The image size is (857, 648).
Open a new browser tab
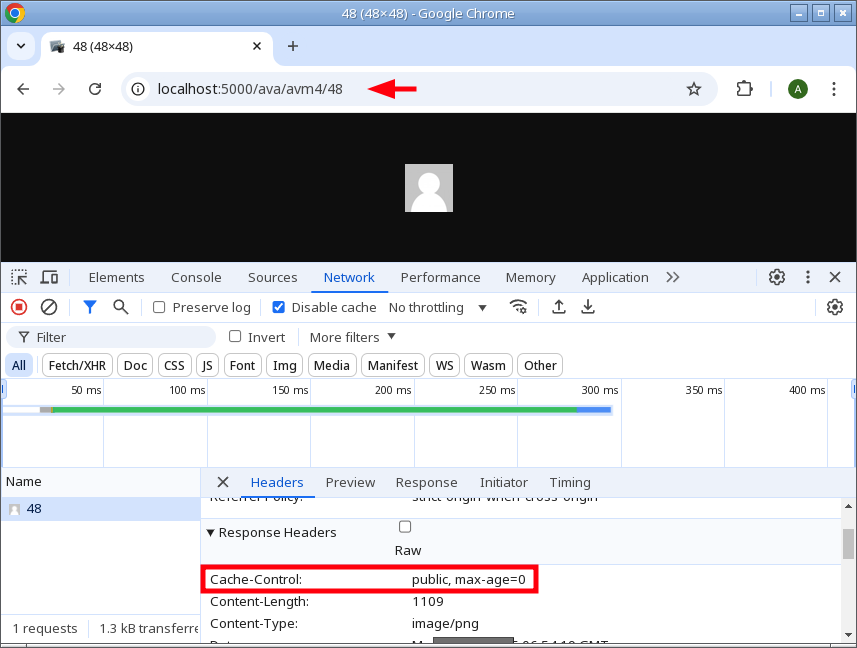tap(293, 46)
